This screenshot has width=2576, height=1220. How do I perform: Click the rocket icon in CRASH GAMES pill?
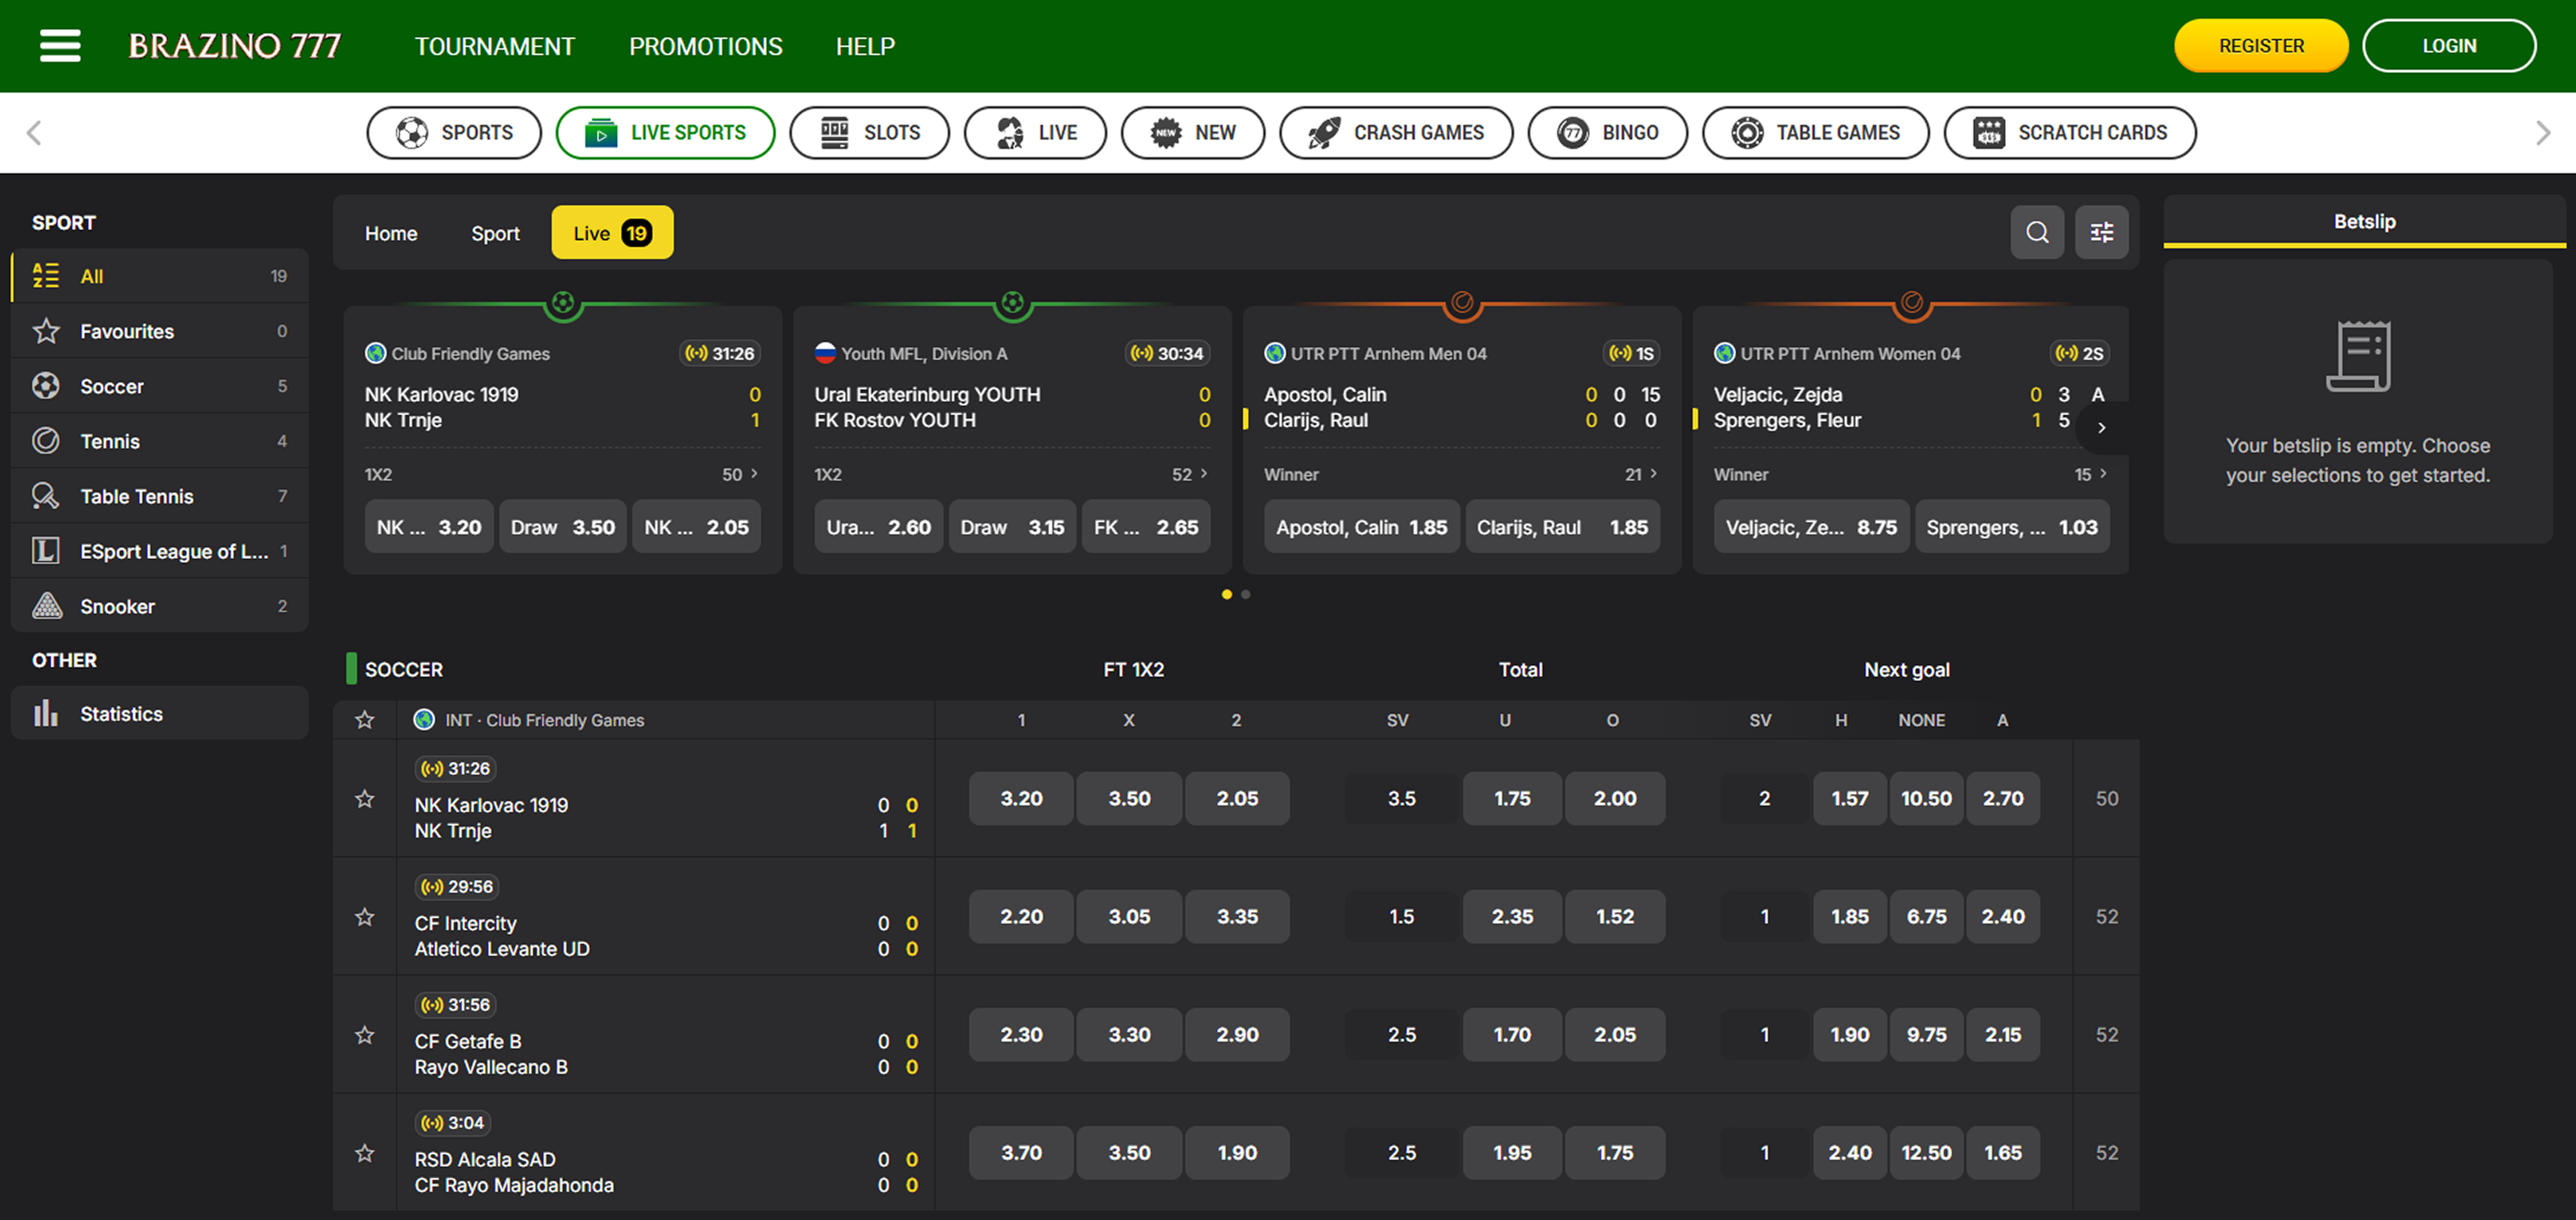(x=1324, y=133)
